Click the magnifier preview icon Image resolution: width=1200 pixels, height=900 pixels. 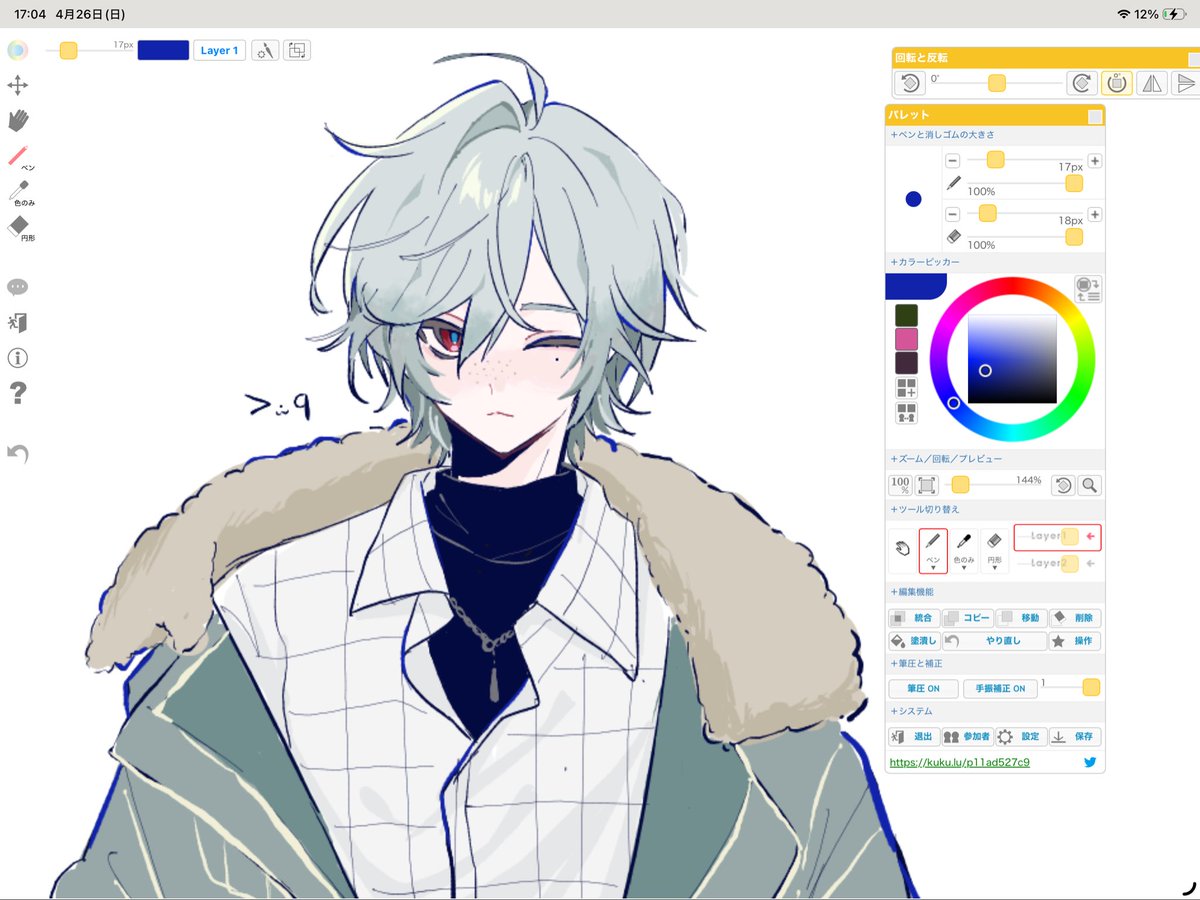1090,485
